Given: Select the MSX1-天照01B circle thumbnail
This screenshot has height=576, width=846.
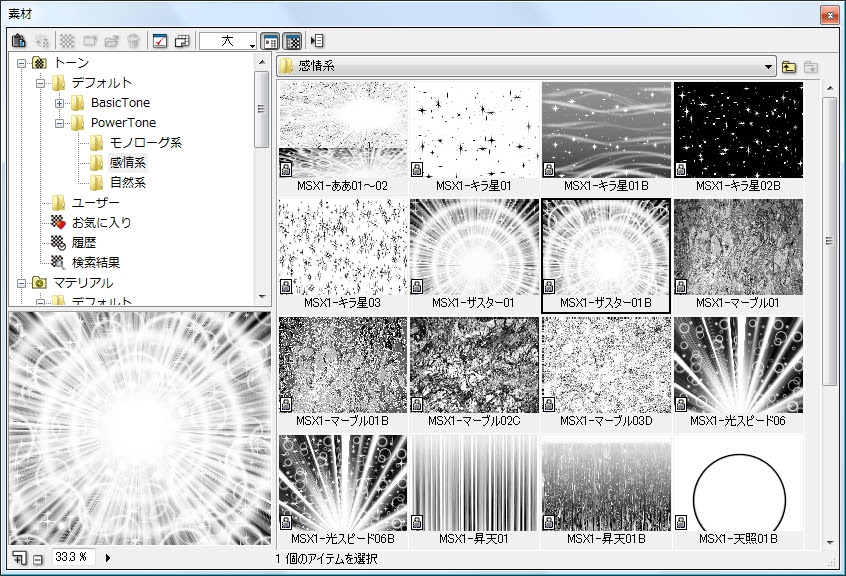Looking at the screenshot, I should coord(738,491).
